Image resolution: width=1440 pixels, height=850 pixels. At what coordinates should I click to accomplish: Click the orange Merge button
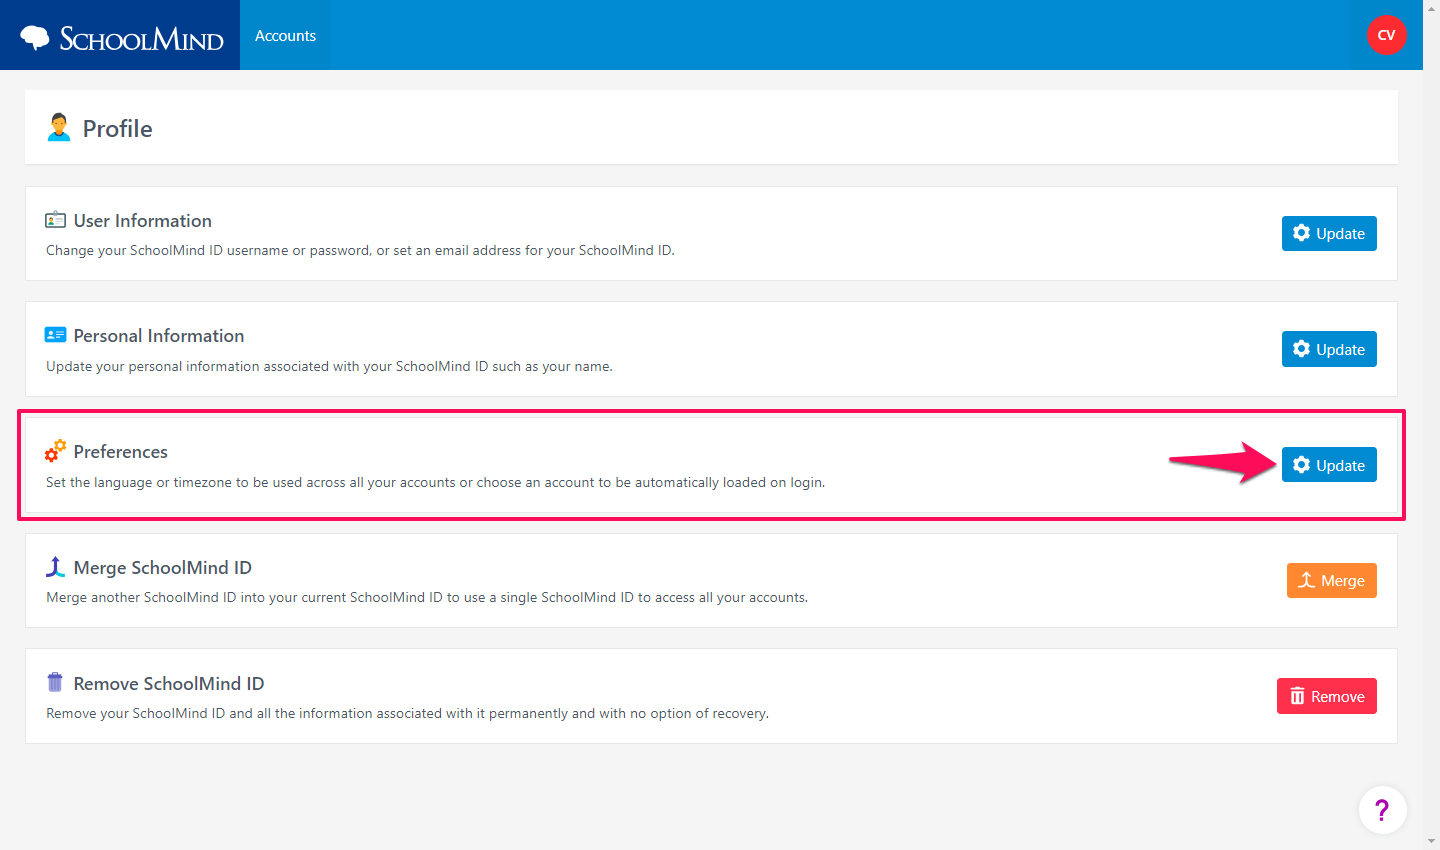[1331, 580]
